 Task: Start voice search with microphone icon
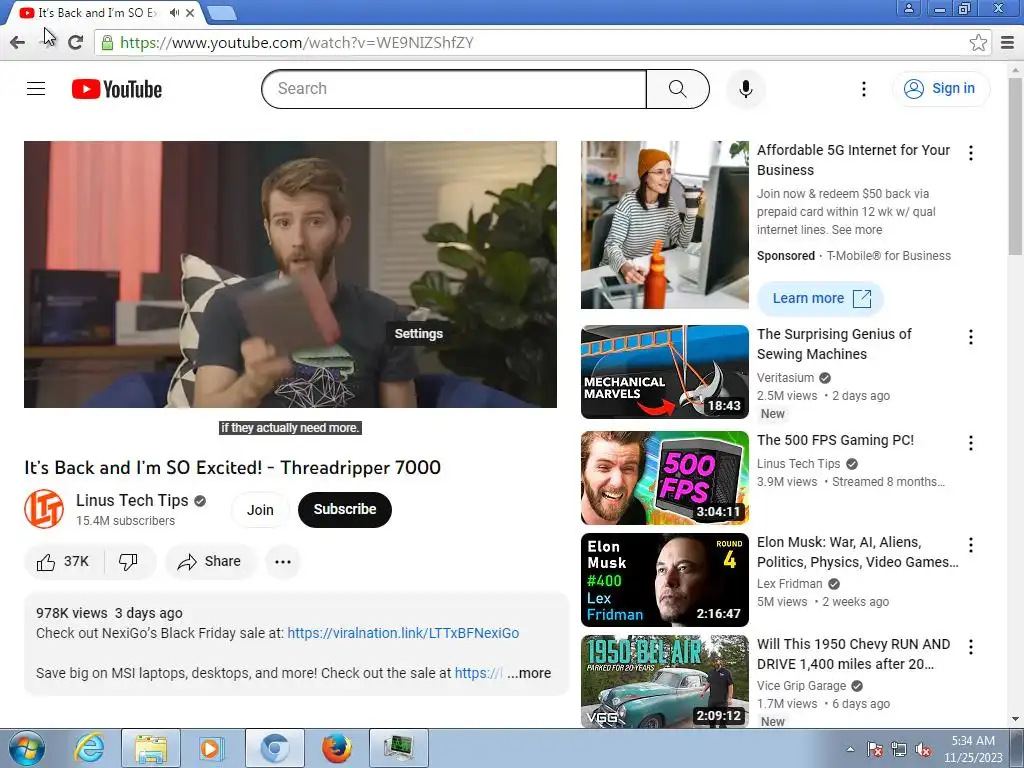[745, 89]
